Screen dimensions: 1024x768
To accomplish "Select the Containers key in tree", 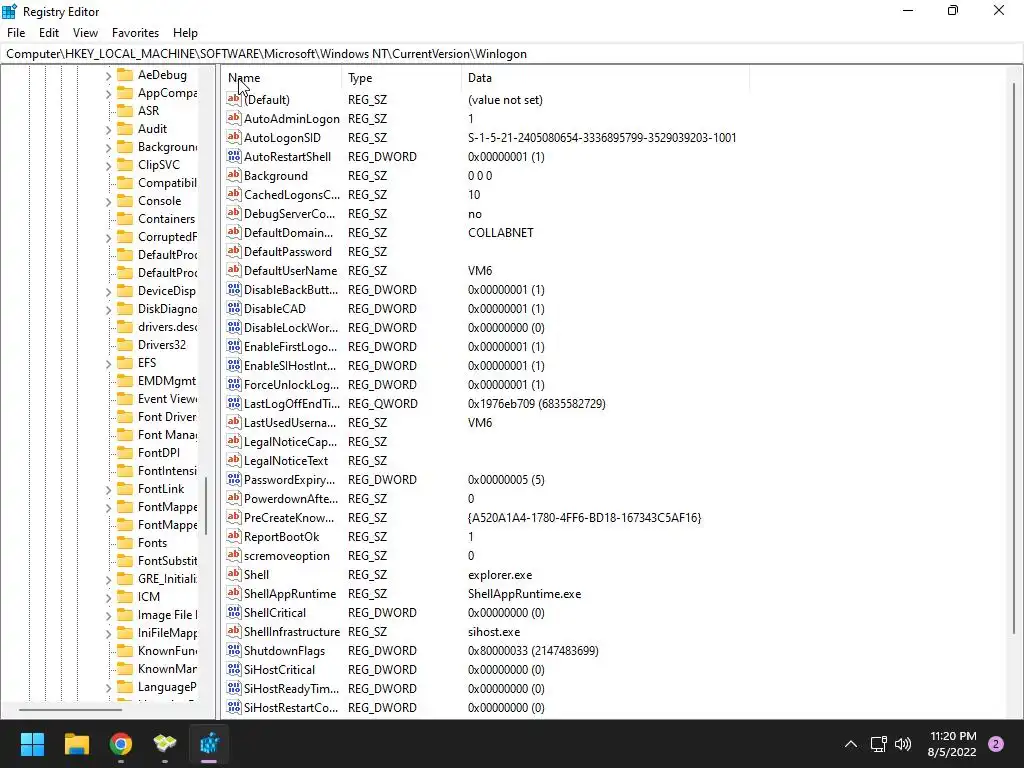I will tap(166, 219).
